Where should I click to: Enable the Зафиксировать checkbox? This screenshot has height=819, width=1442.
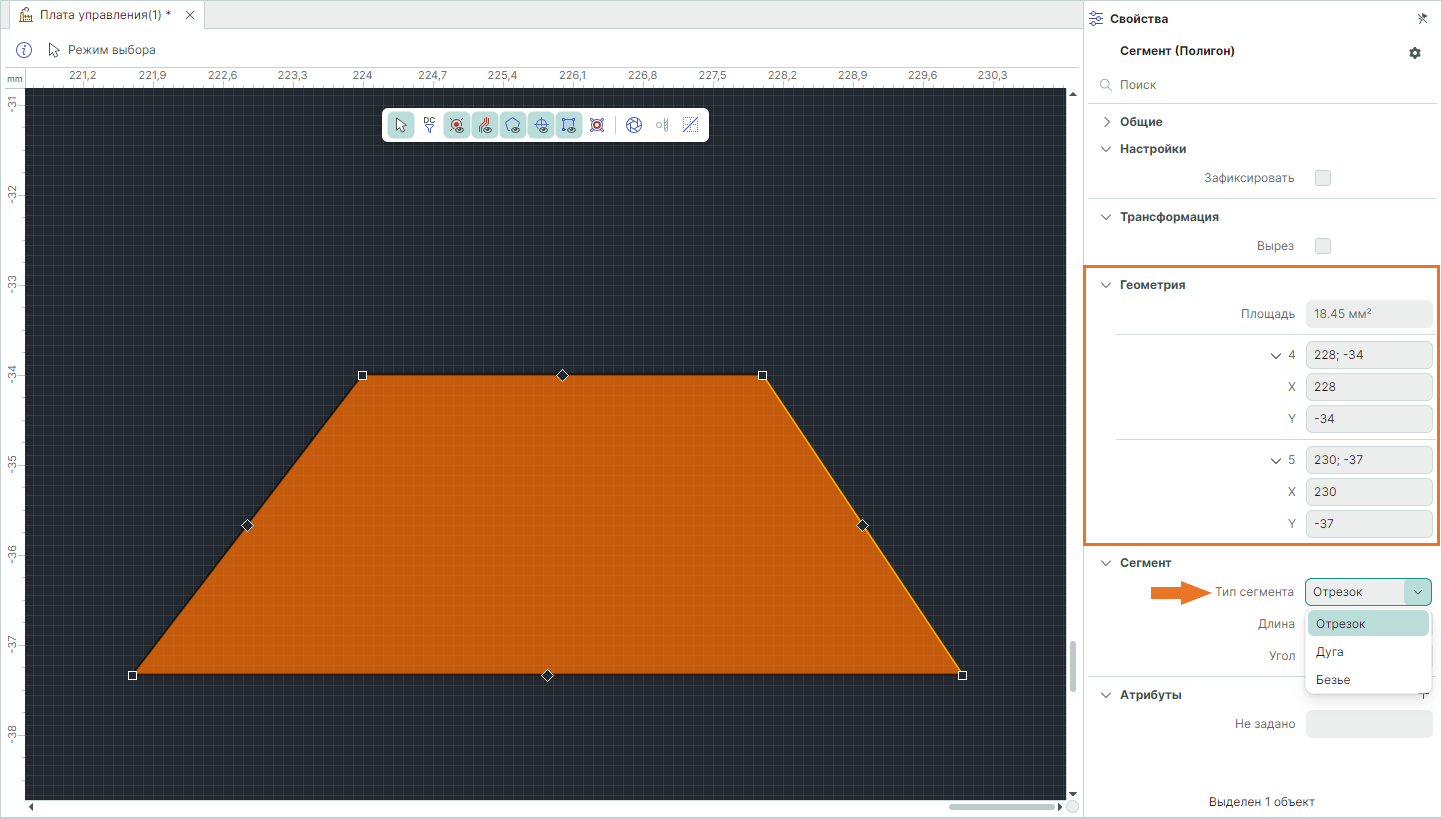point(1322,178)
